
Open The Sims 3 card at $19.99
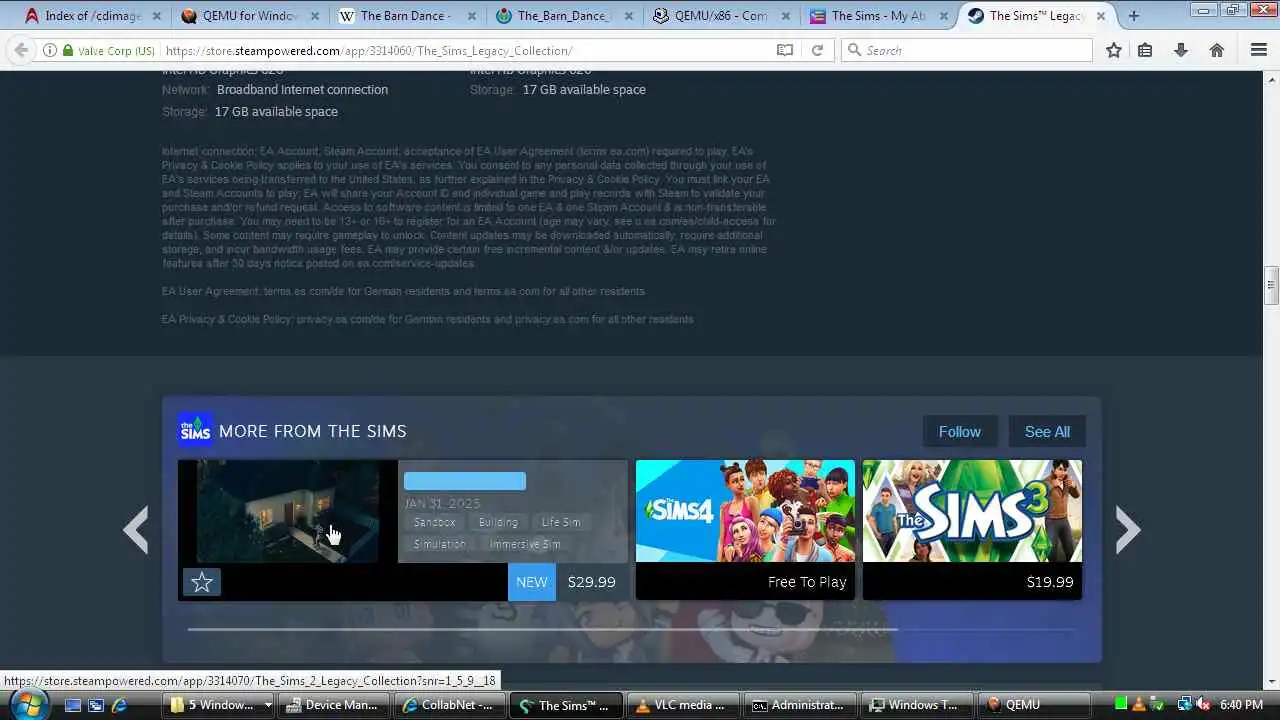pyautogui.click(x=972, y=529)
